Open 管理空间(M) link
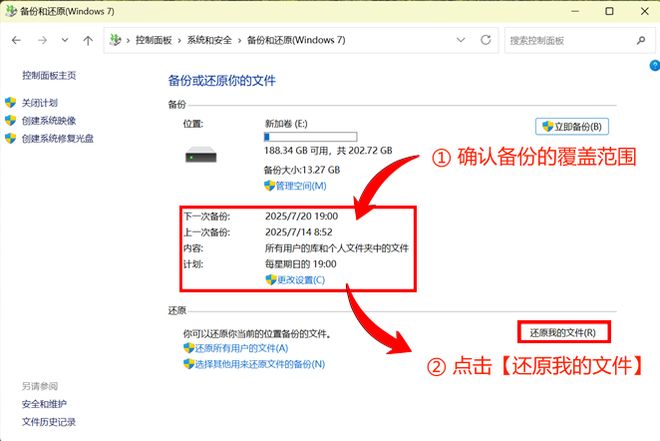The height and width of the screenshot is (441, 660). coord(301,186)
